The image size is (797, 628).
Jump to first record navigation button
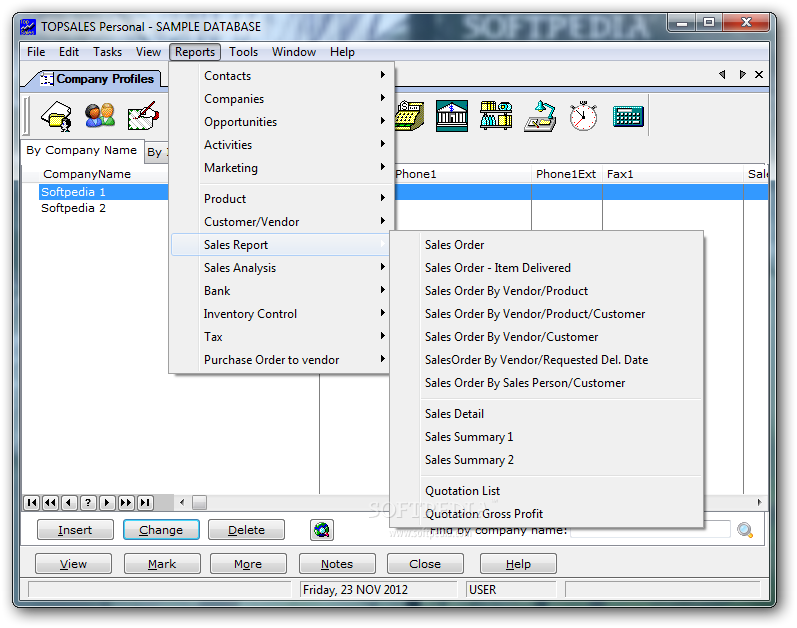point(32,503)
